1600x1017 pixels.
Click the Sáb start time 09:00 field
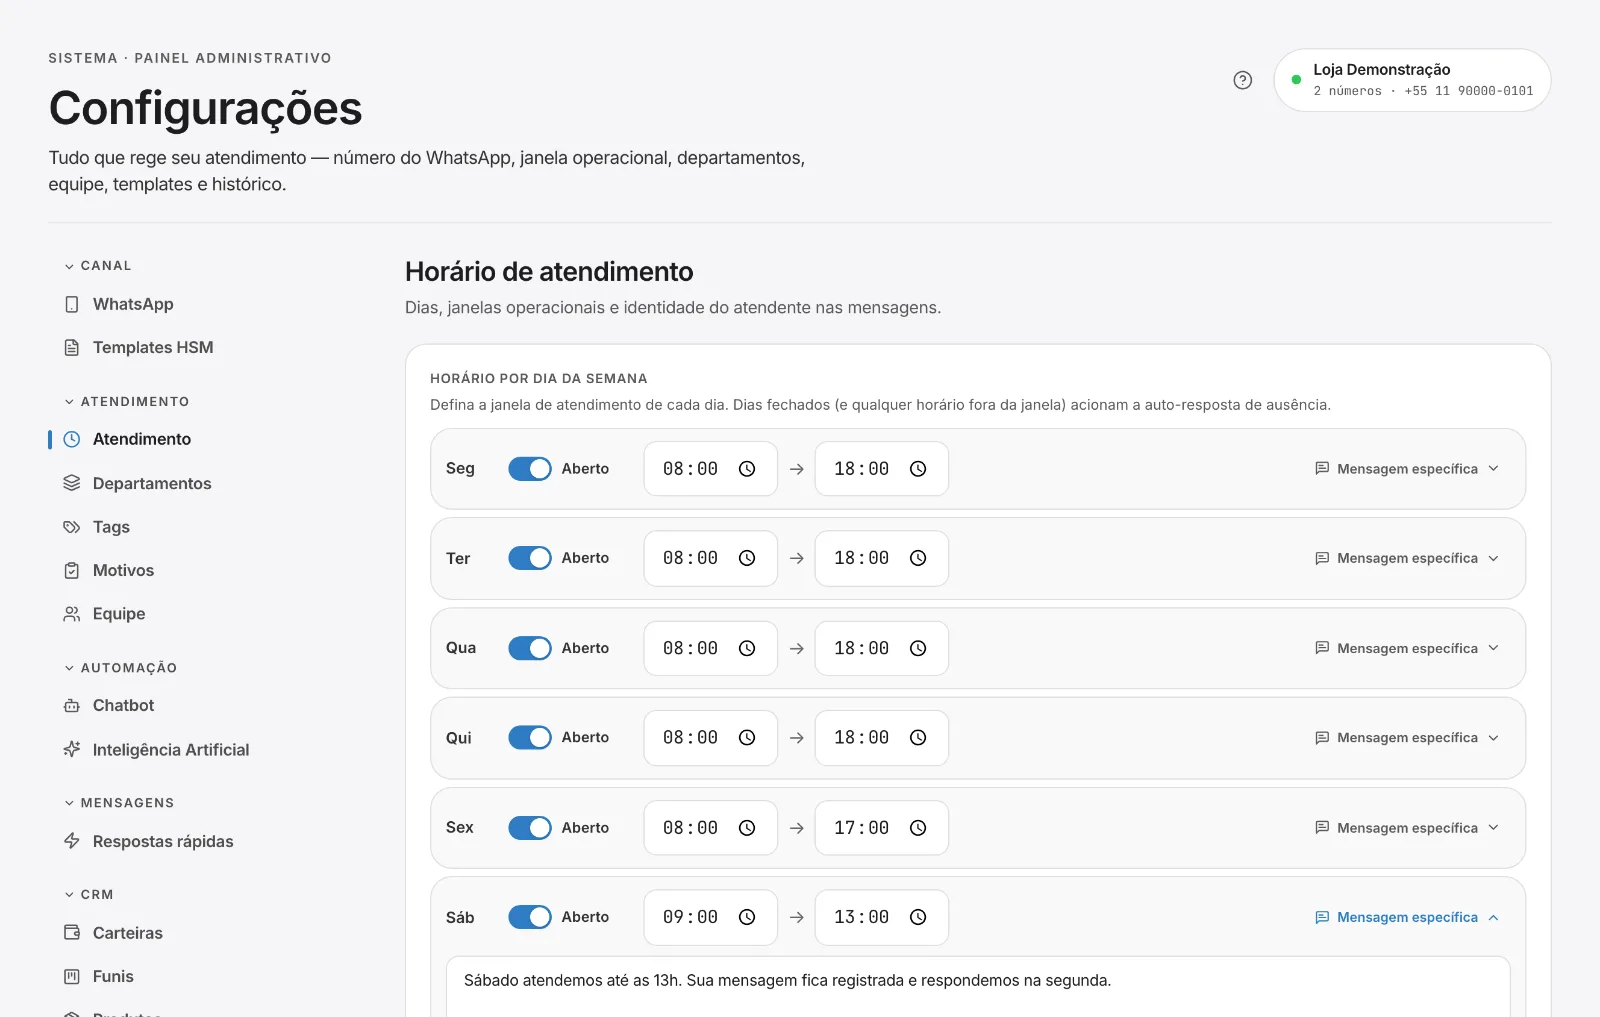711,917
